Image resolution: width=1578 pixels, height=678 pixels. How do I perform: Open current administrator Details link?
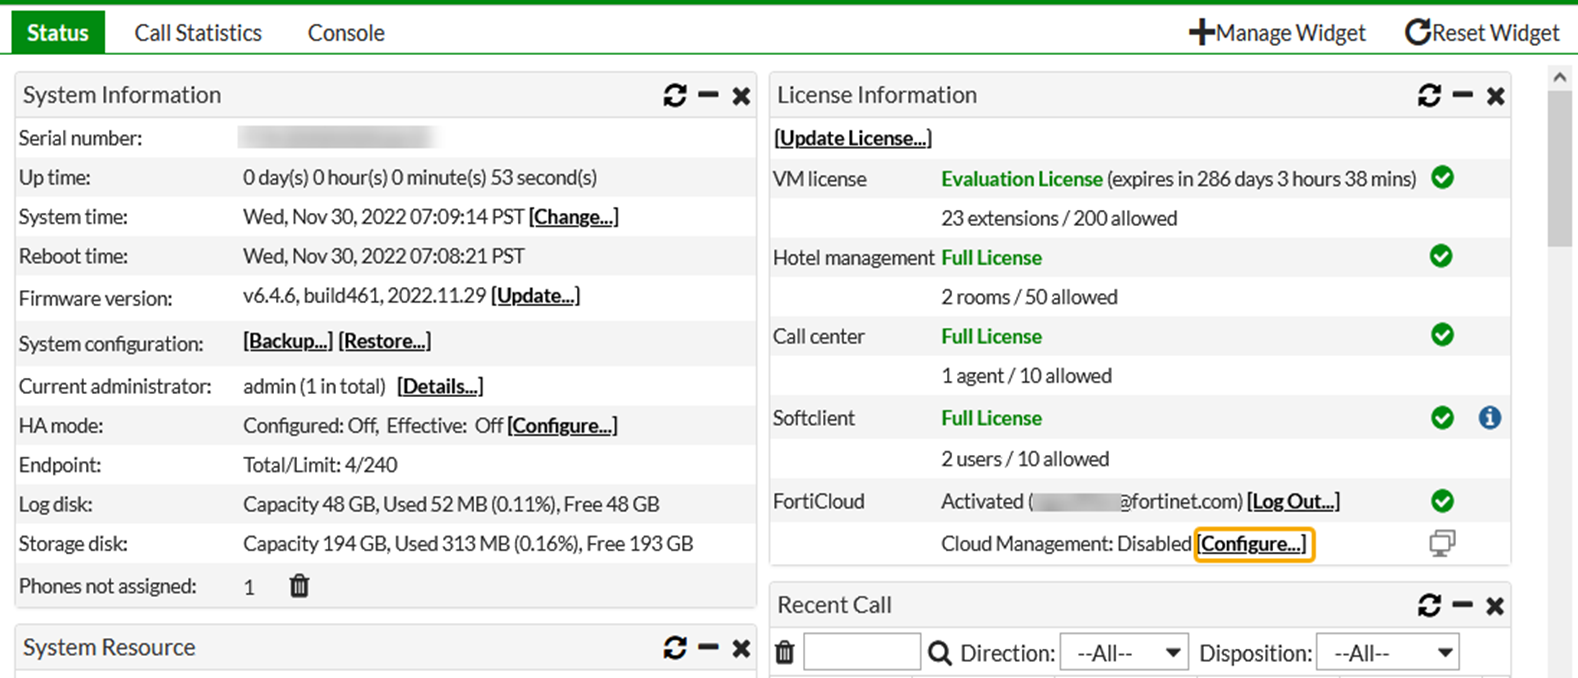440,386
